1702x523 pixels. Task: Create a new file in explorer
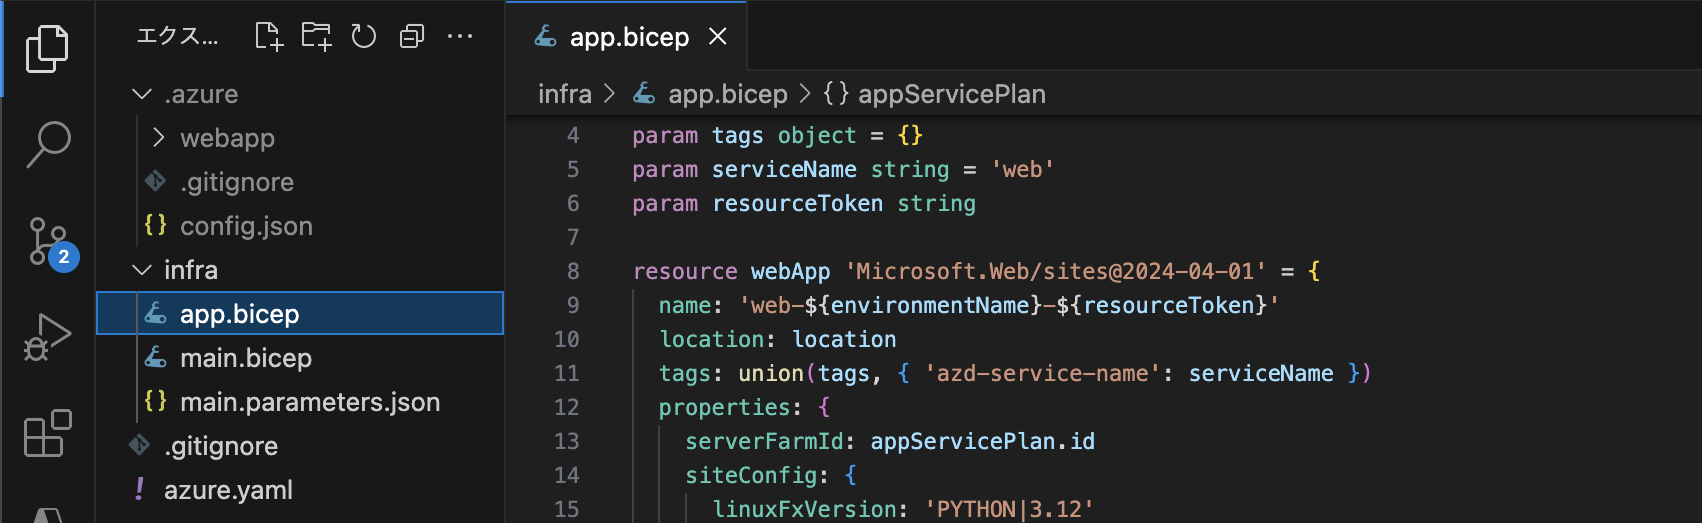[268, 37]
